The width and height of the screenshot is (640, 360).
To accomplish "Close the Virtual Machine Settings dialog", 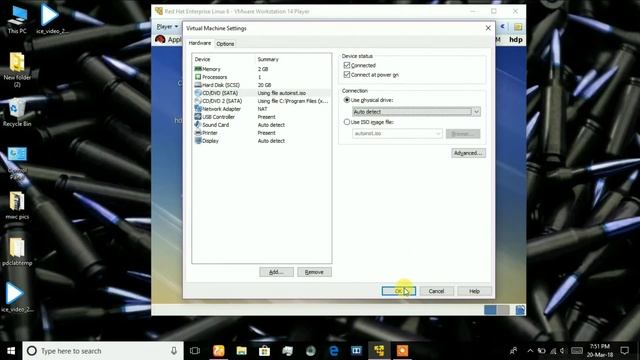I will 488,28.
